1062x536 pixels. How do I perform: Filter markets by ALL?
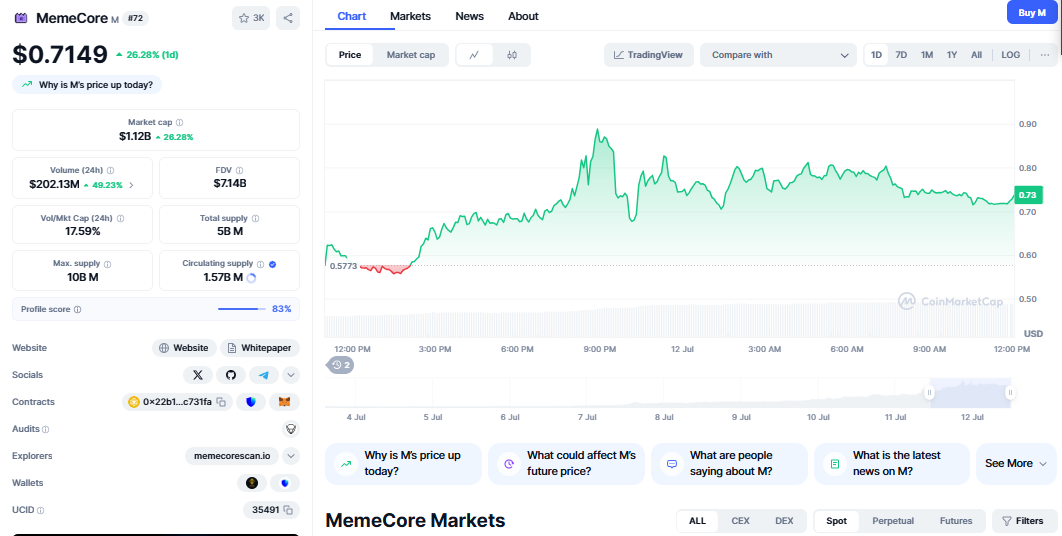698,521
